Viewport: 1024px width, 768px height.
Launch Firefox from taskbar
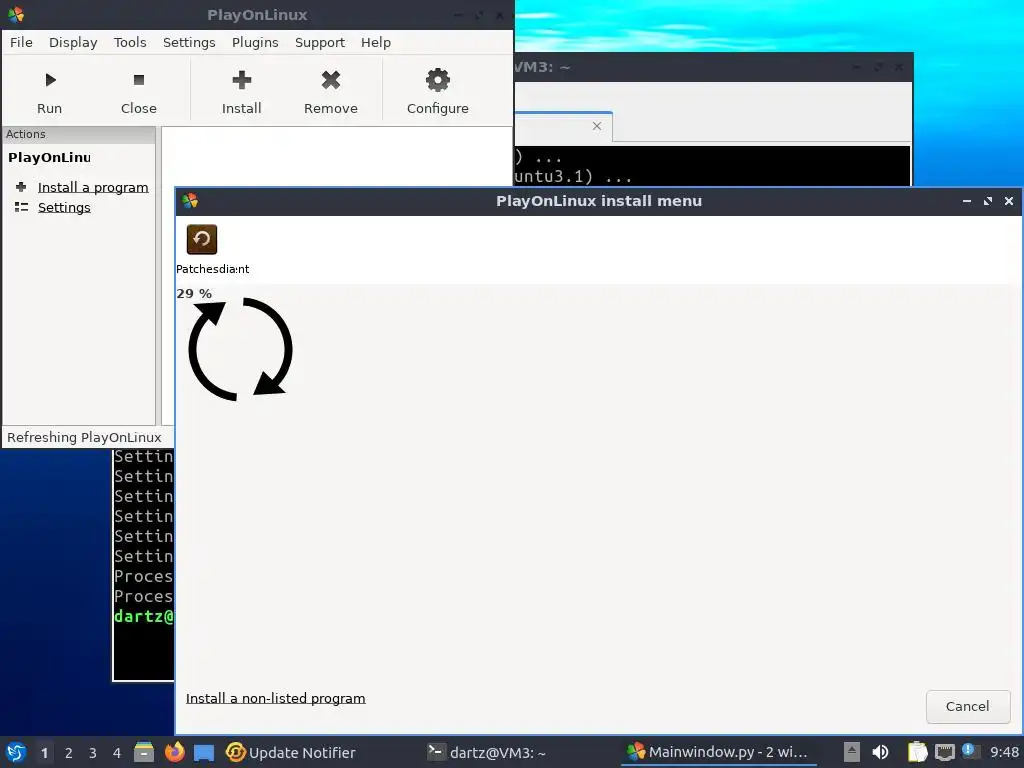pyautogui.click(x=174, y=752)
